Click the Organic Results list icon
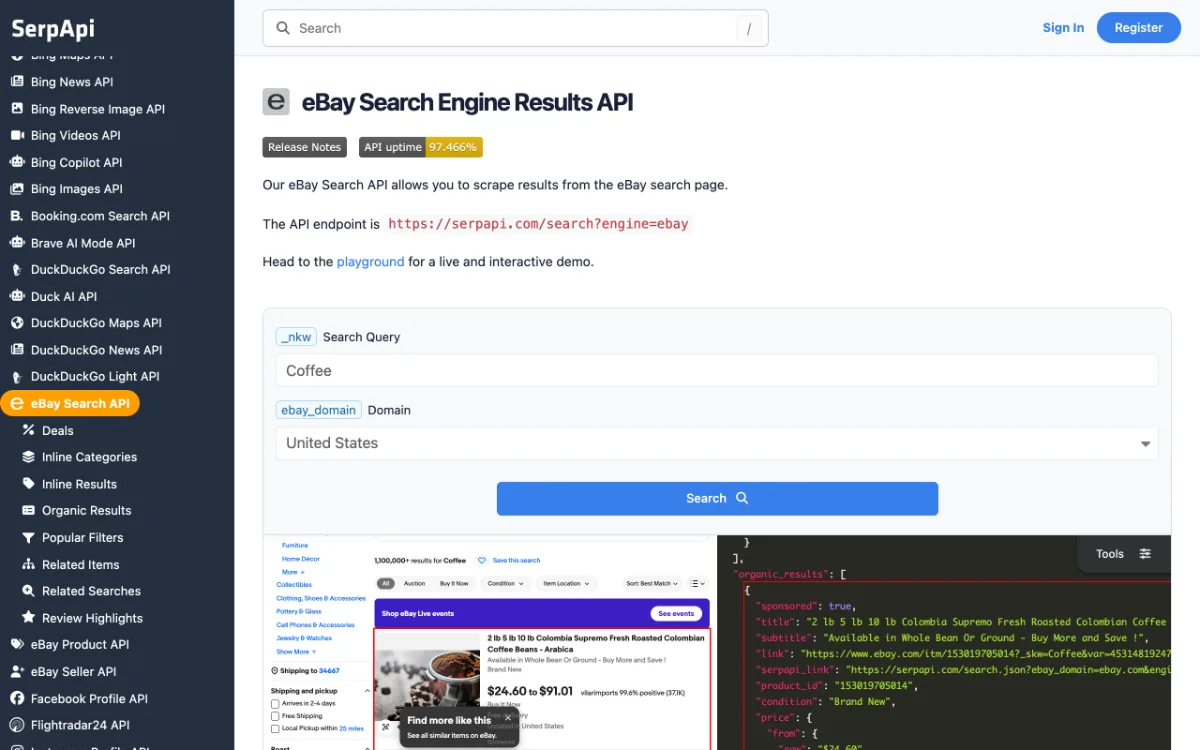Viewport: 1200px width, 750px height. [28, 510]
